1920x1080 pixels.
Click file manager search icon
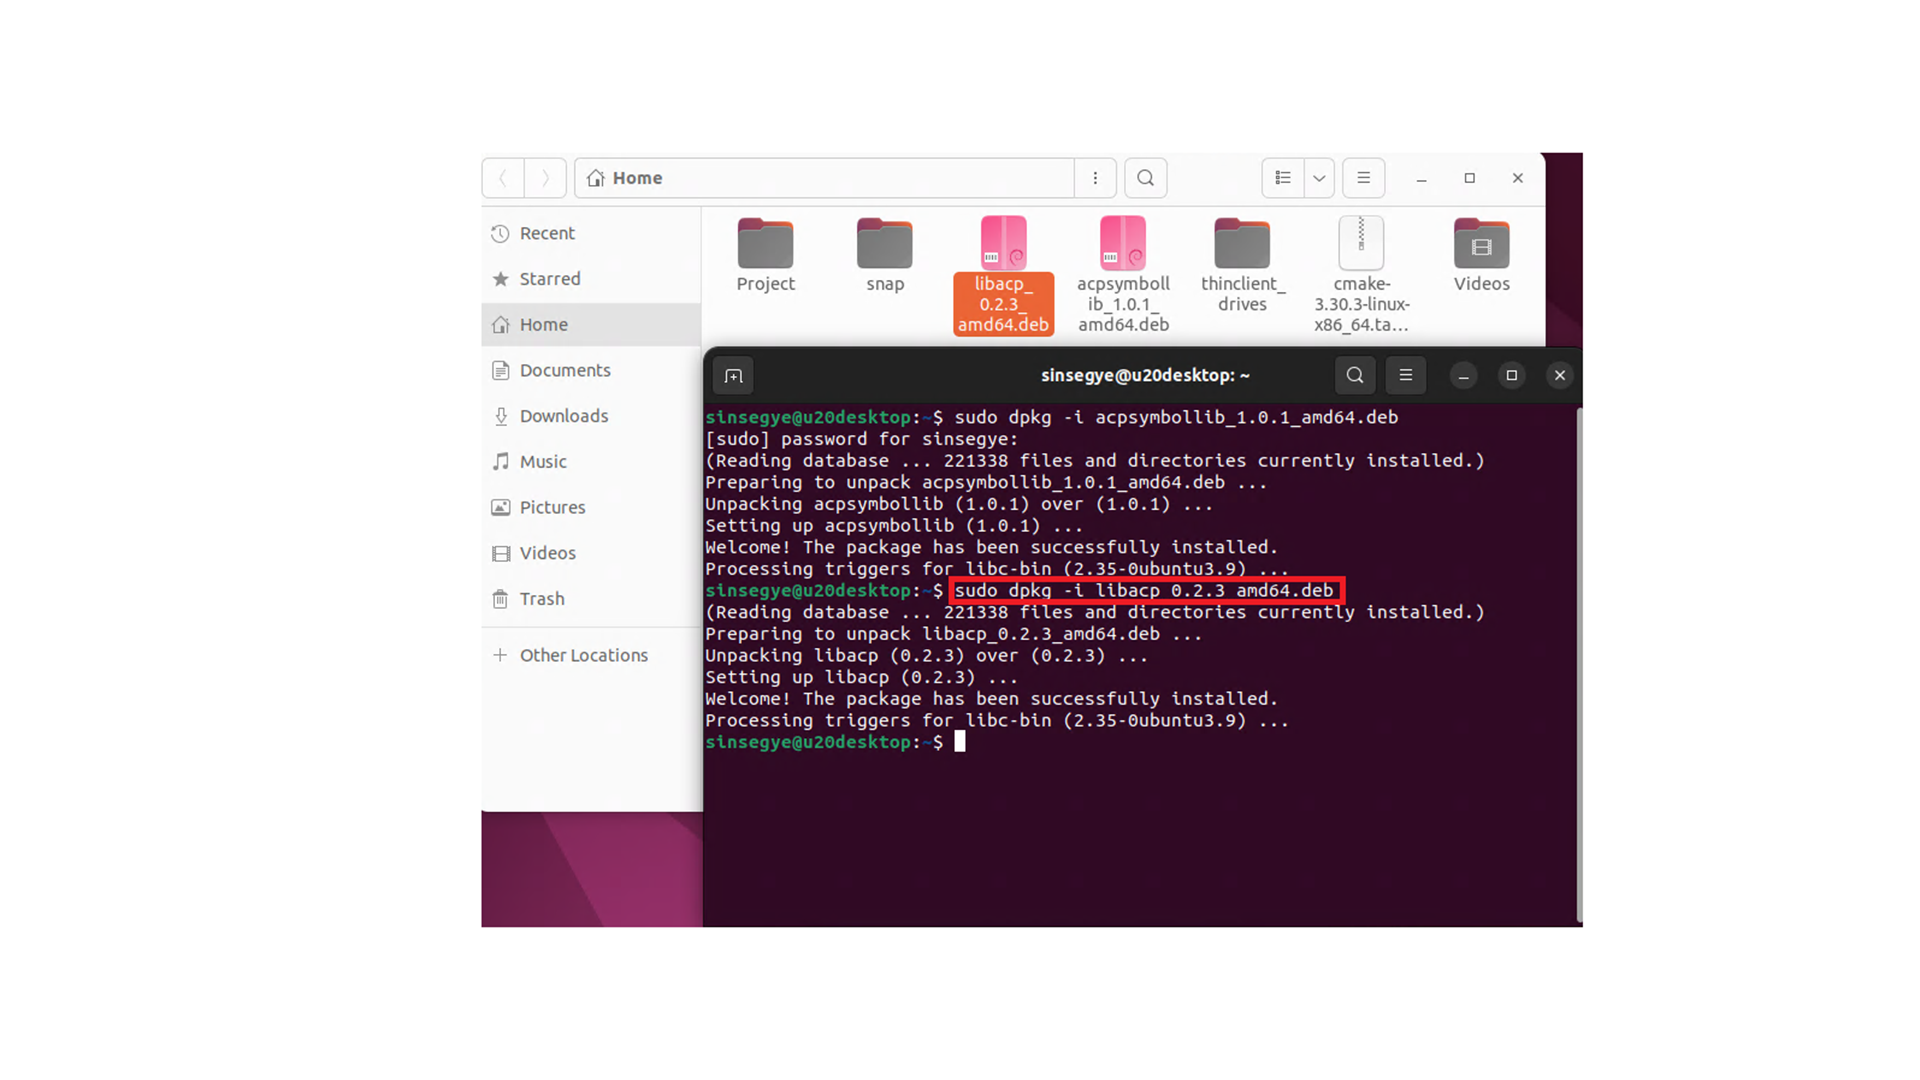(x=1146, y=178)
